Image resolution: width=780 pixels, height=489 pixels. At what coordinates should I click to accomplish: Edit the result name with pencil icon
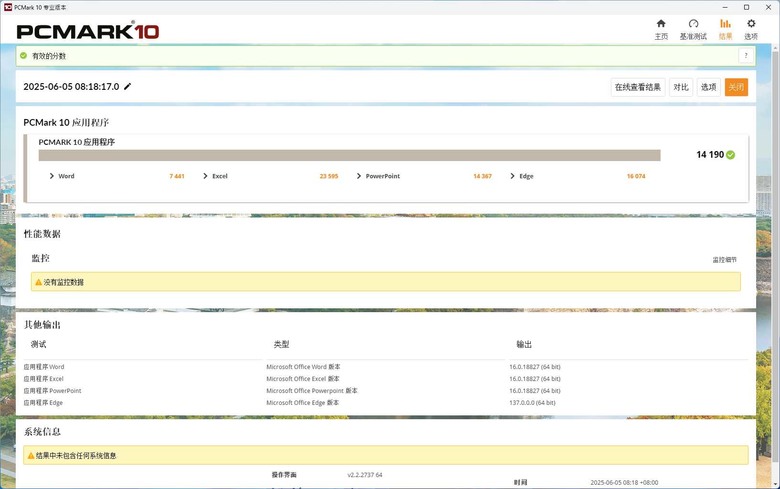click(127, 87)
